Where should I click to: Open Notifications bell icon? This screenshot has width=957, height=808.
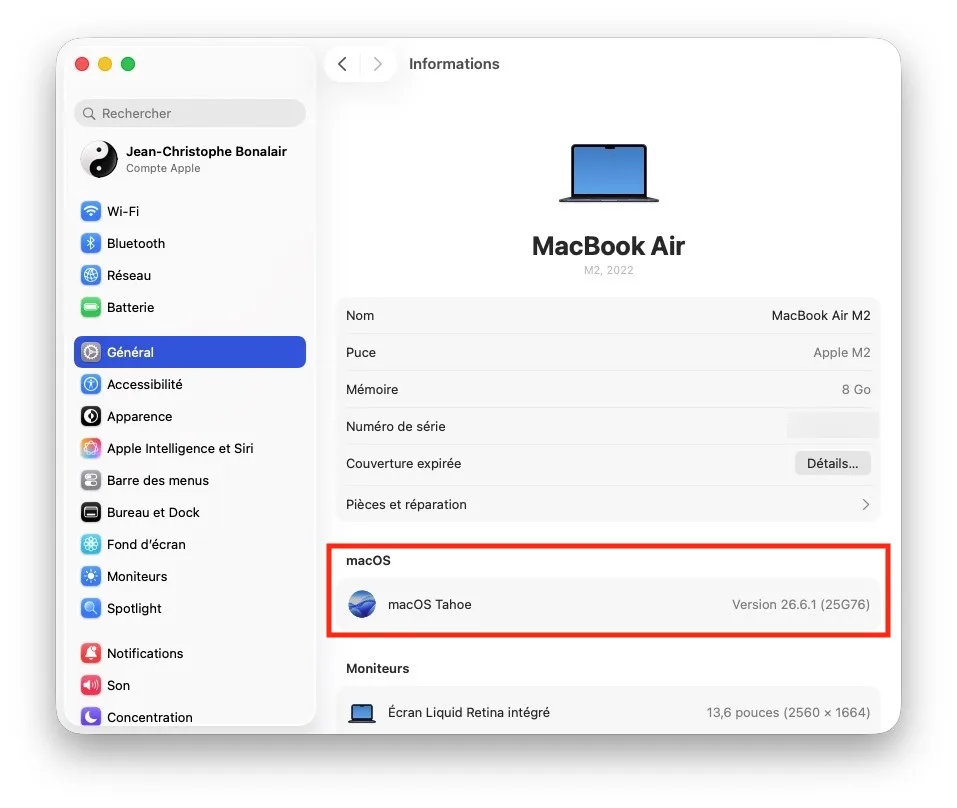[x=91, y=653]
